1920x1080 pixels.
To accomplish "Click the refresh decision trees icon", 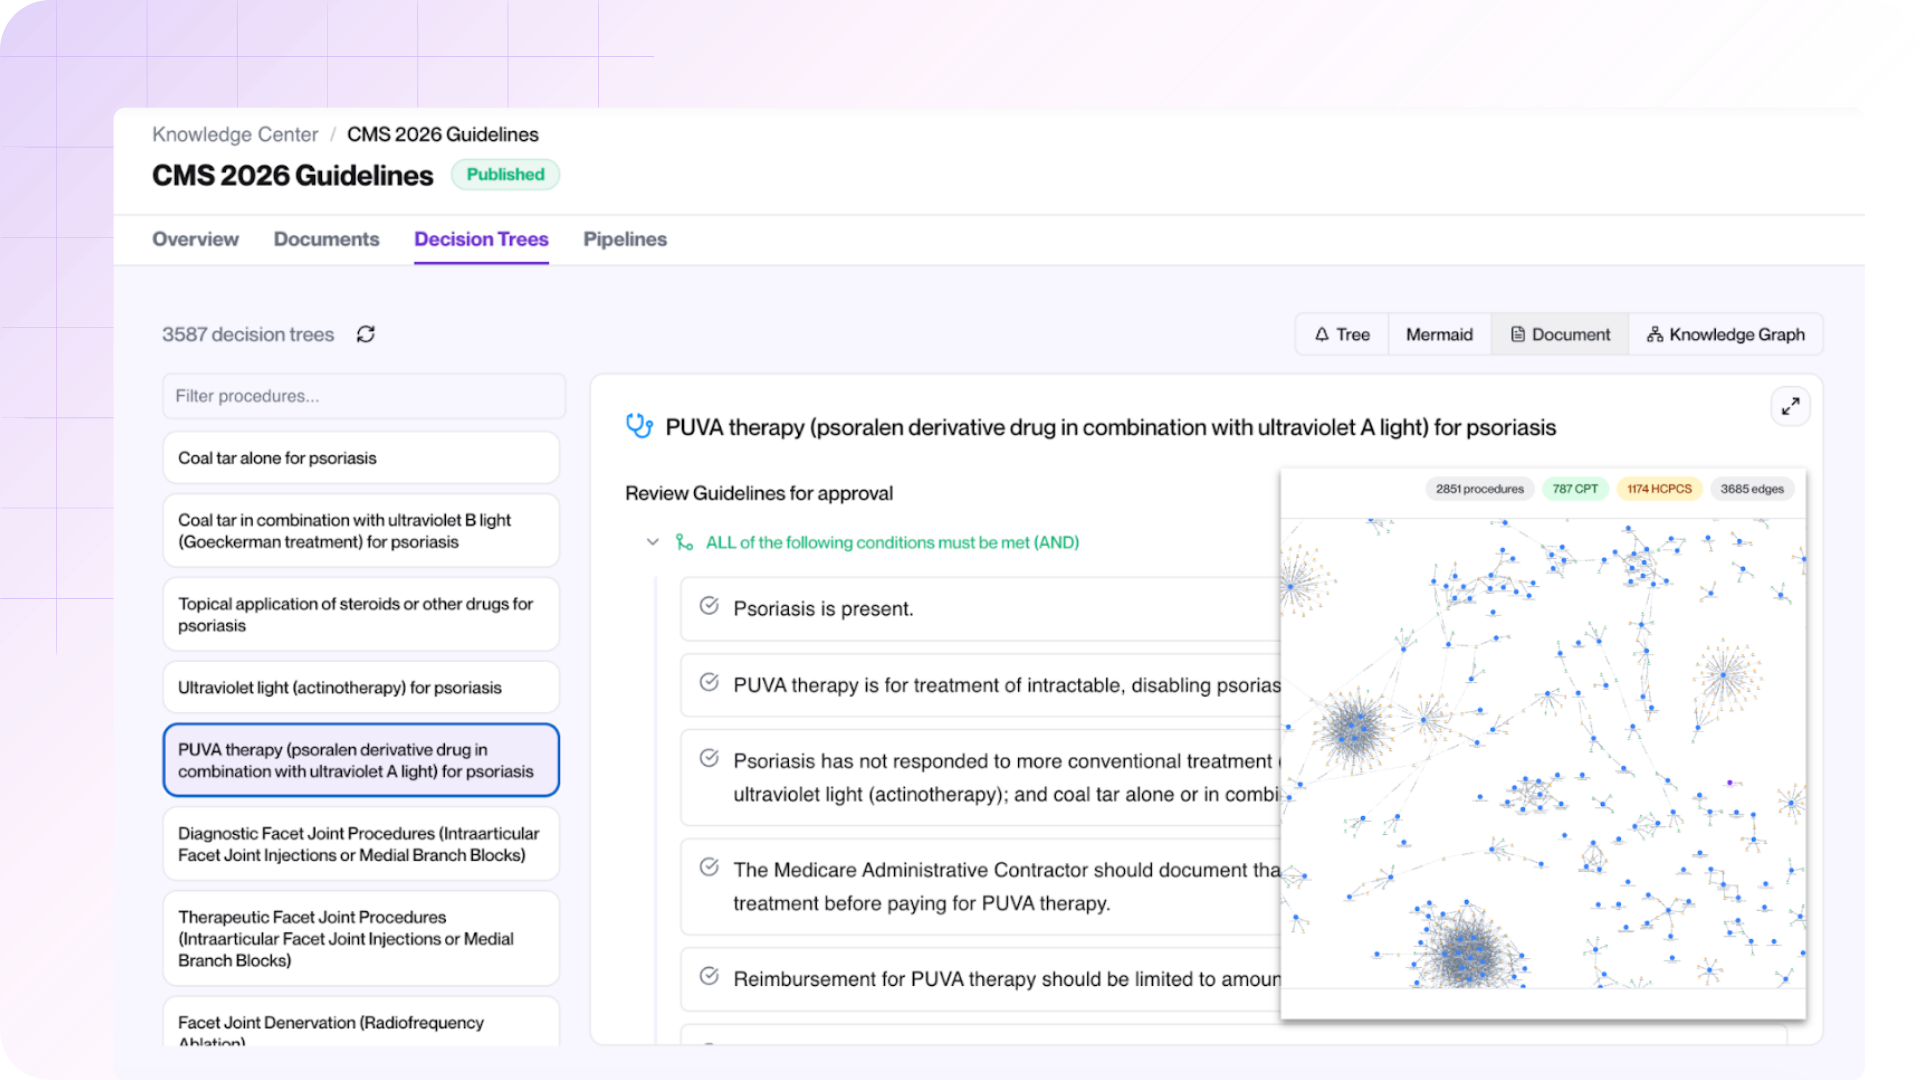I will click(366, 334).
